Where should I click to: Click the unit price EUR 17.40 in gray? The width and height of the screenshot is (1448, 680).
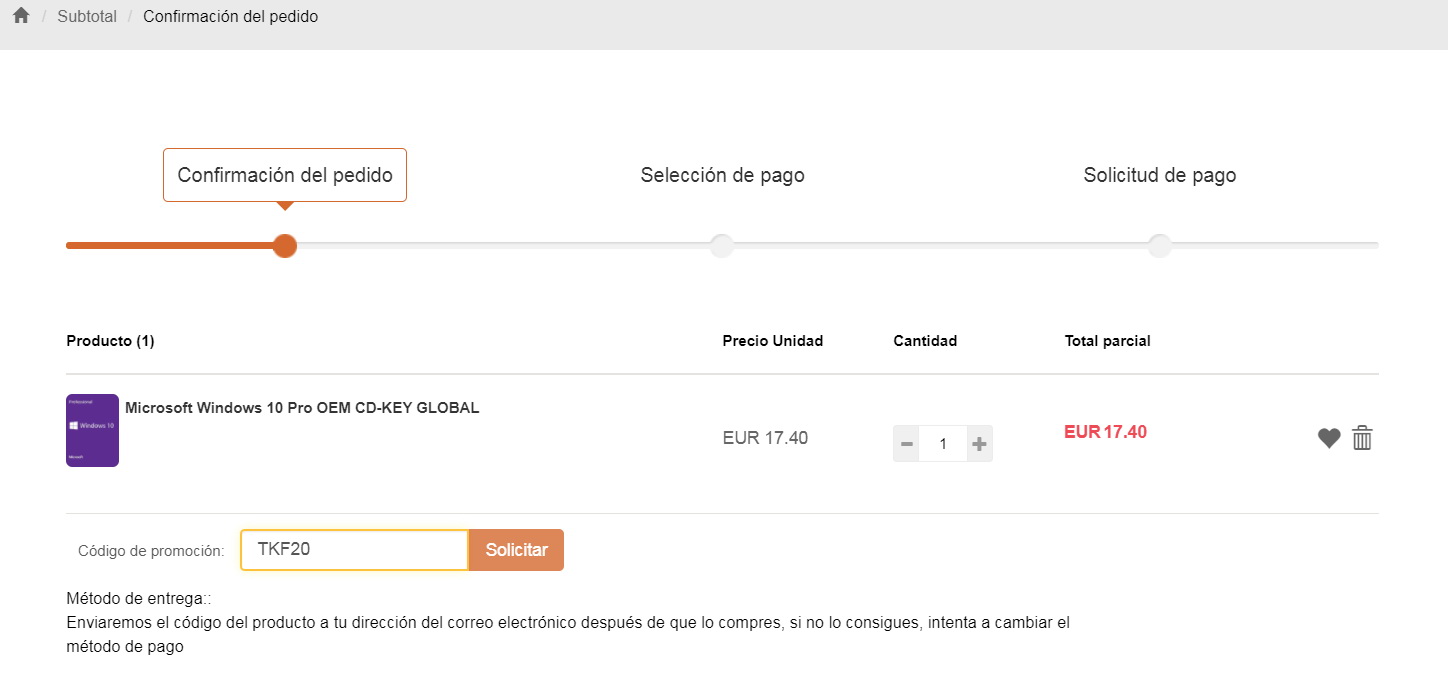765,438
